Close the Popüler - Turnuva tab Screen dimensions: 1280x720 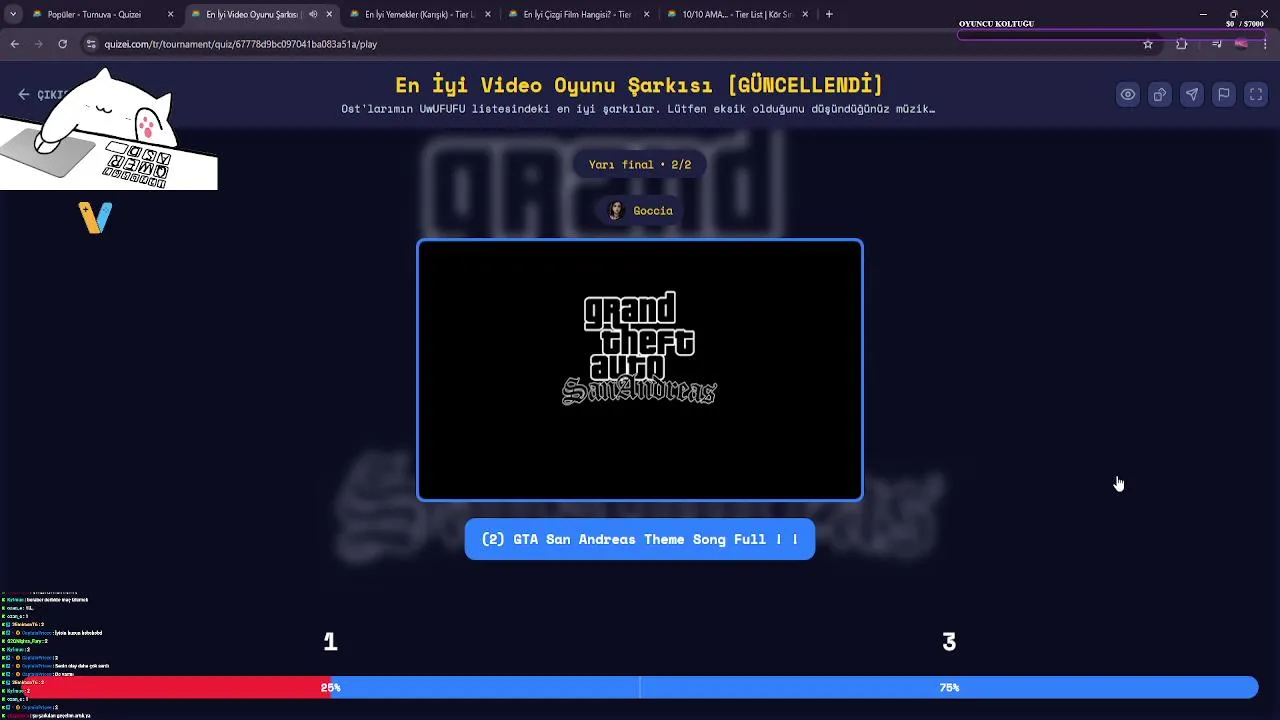pos(170,15)
